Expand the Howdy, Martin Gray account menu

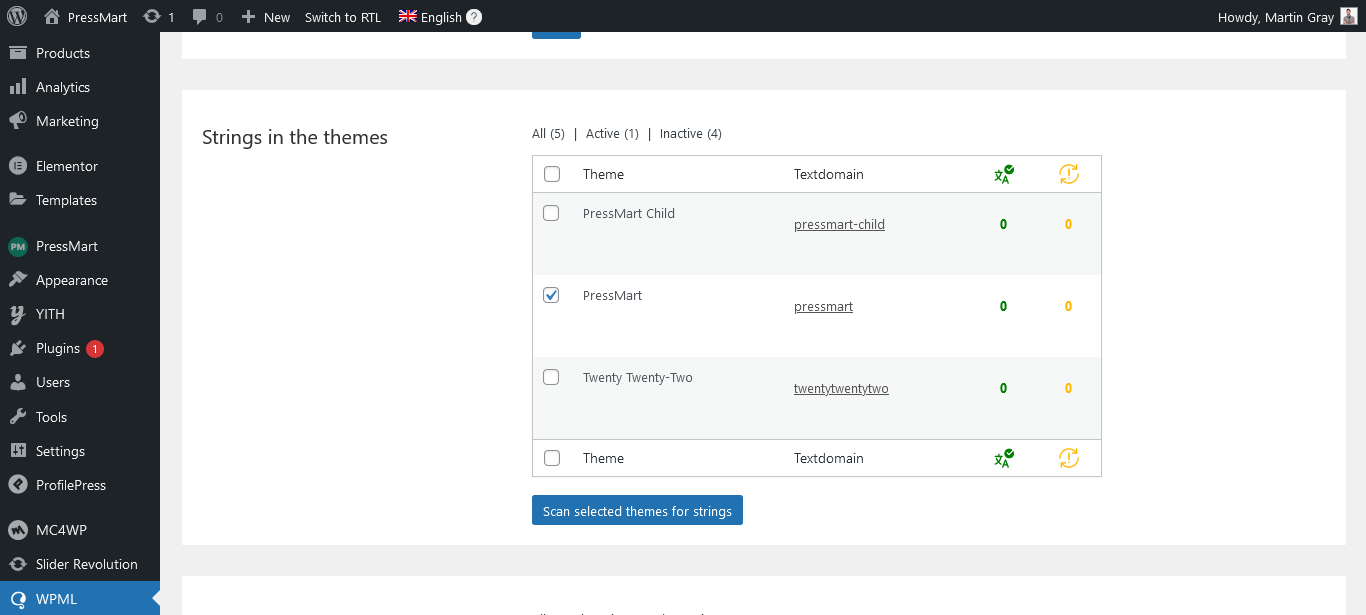click(x=1275, y=17)
